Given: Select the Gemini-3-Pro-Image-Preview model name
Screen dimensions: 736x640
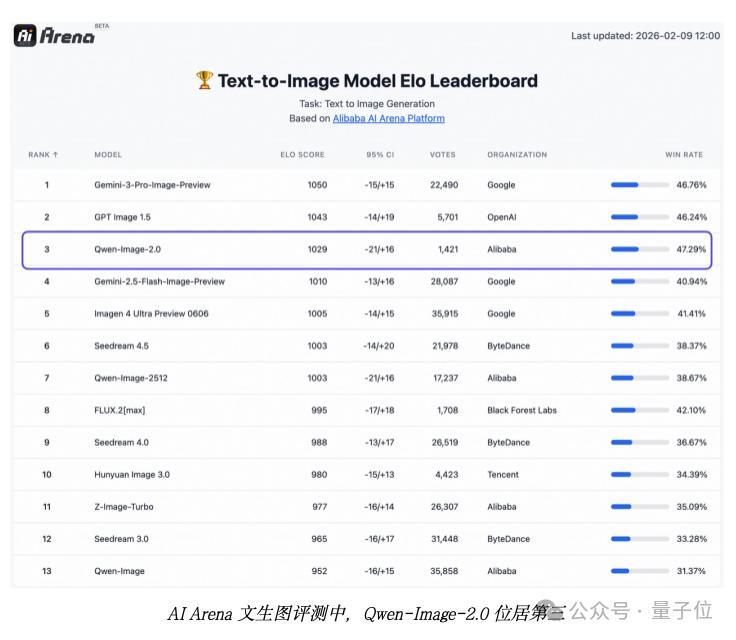Looking at the screenshot, I should pos(152,185).
